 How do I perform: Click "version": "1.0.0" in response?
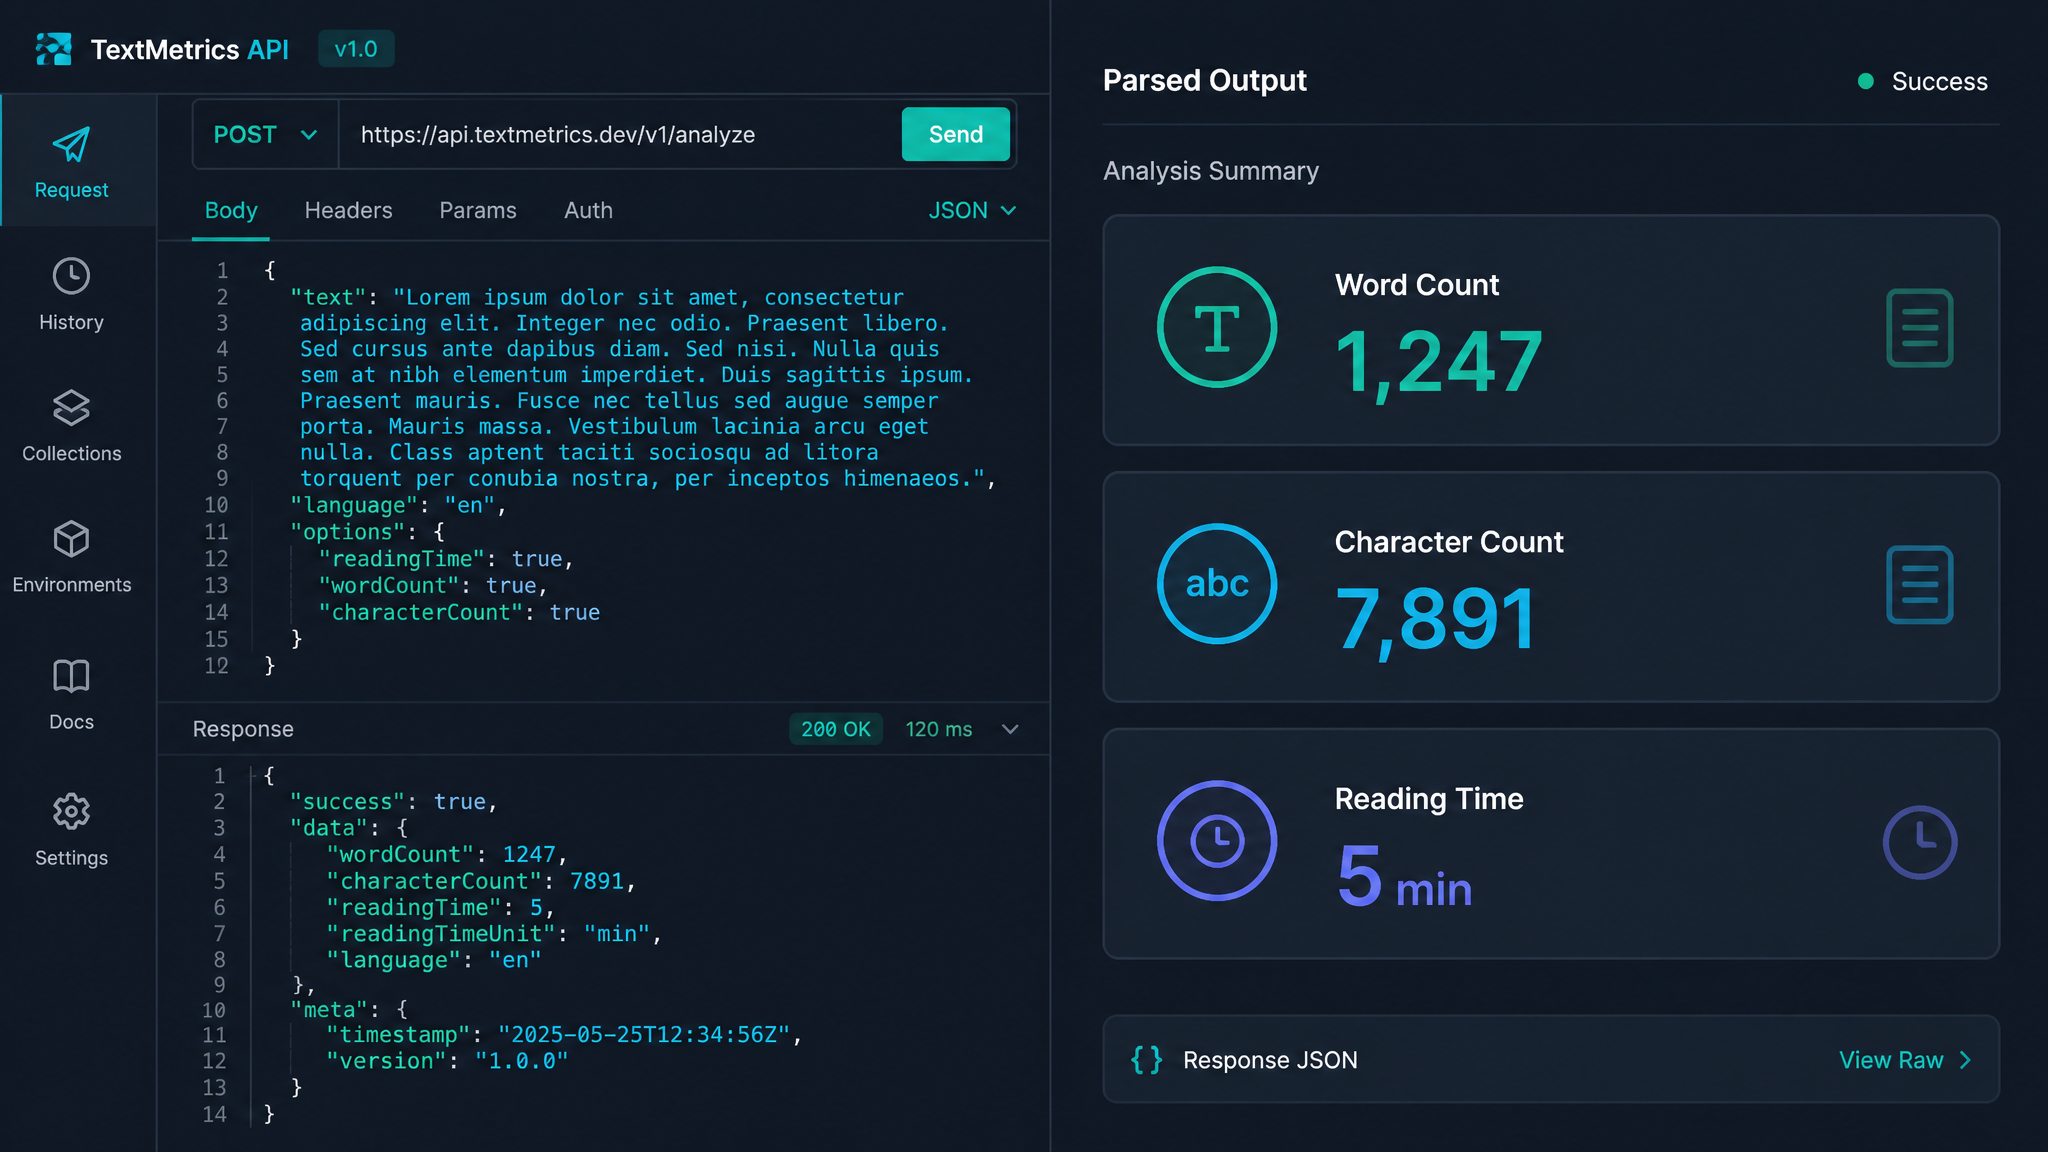coord(447,1061)
